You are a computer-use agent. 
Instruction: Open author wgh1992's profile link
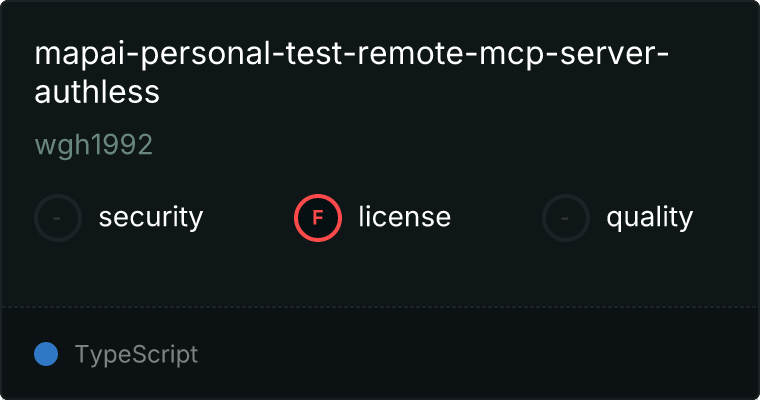(93, 145)
